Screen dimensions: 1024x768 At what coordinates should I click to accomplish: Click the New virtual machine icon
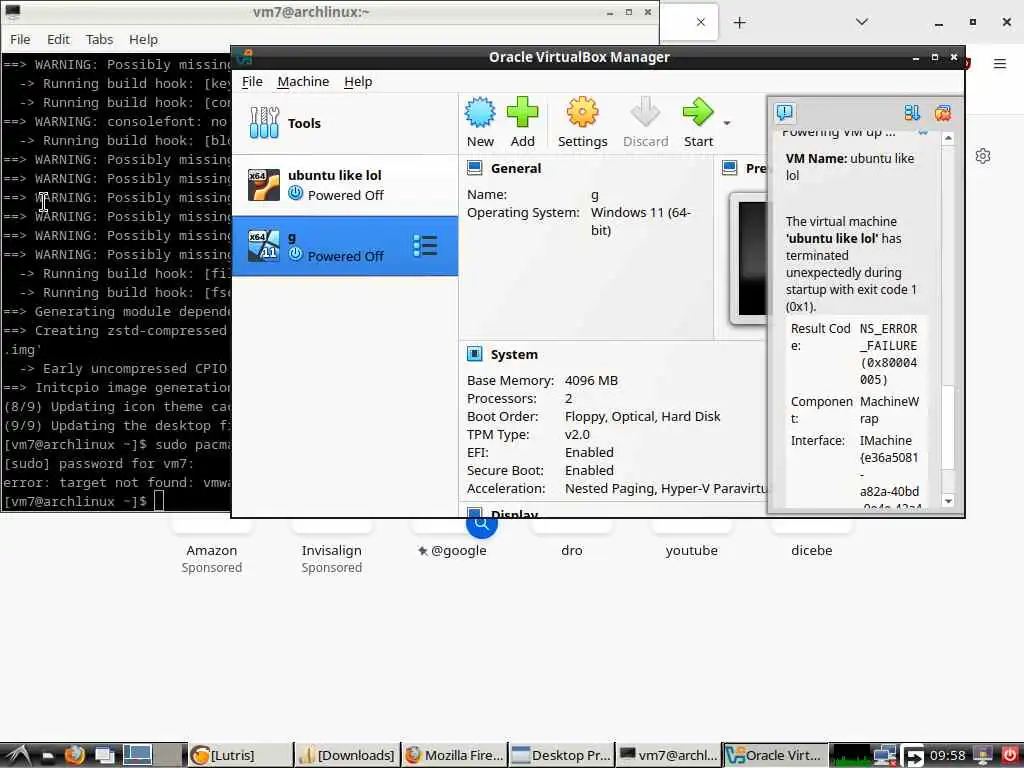(x=480, y=113)
